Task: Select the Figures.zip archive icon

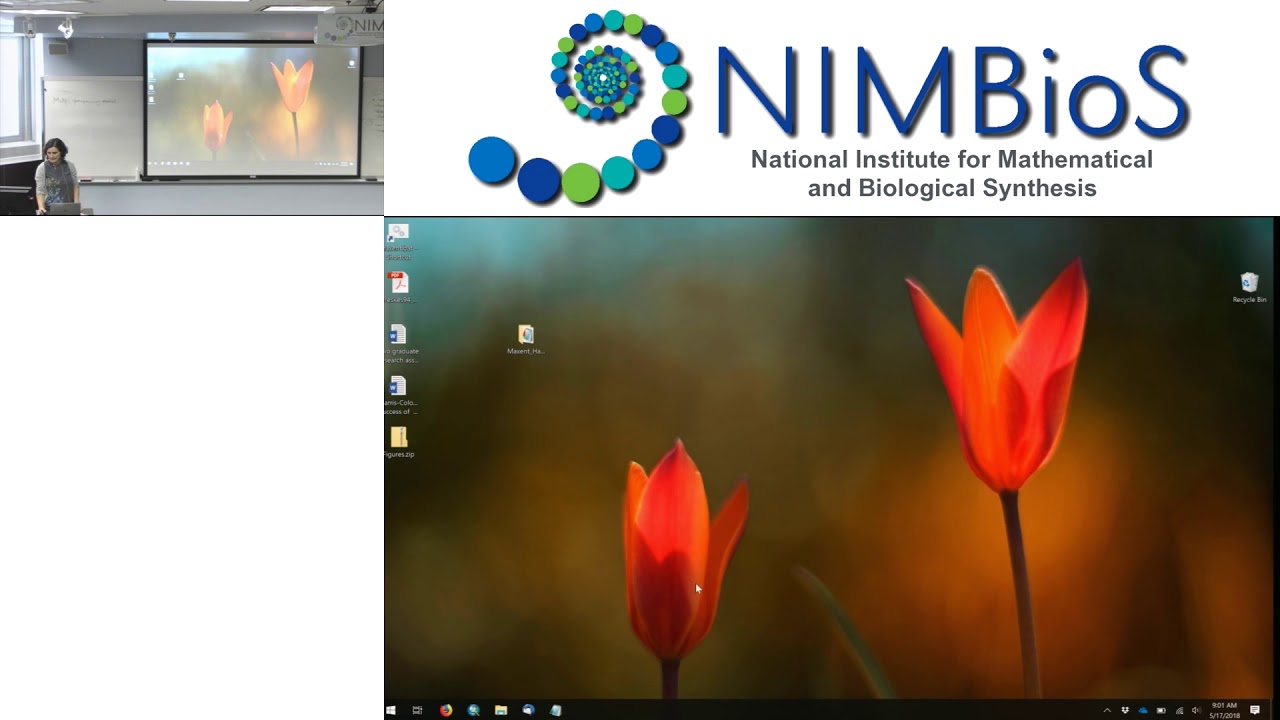Action: coord(399,442)
